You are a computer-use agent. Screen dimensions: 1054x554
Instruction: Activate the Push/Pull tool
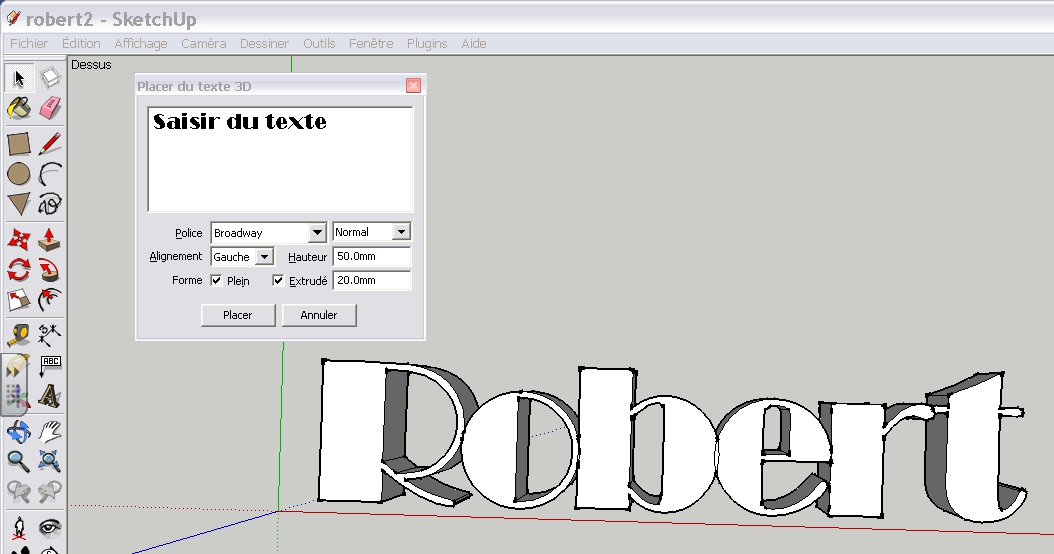tap(50, 239)
